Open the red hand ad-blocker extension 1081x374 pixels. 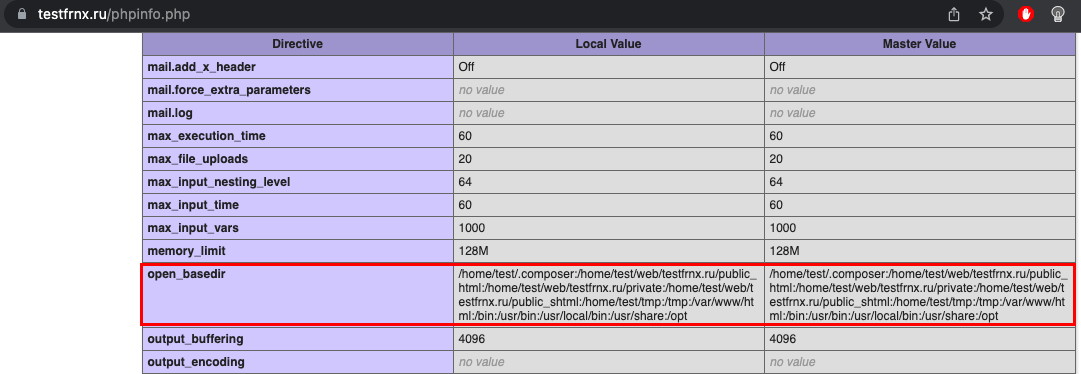(1026, 14)
